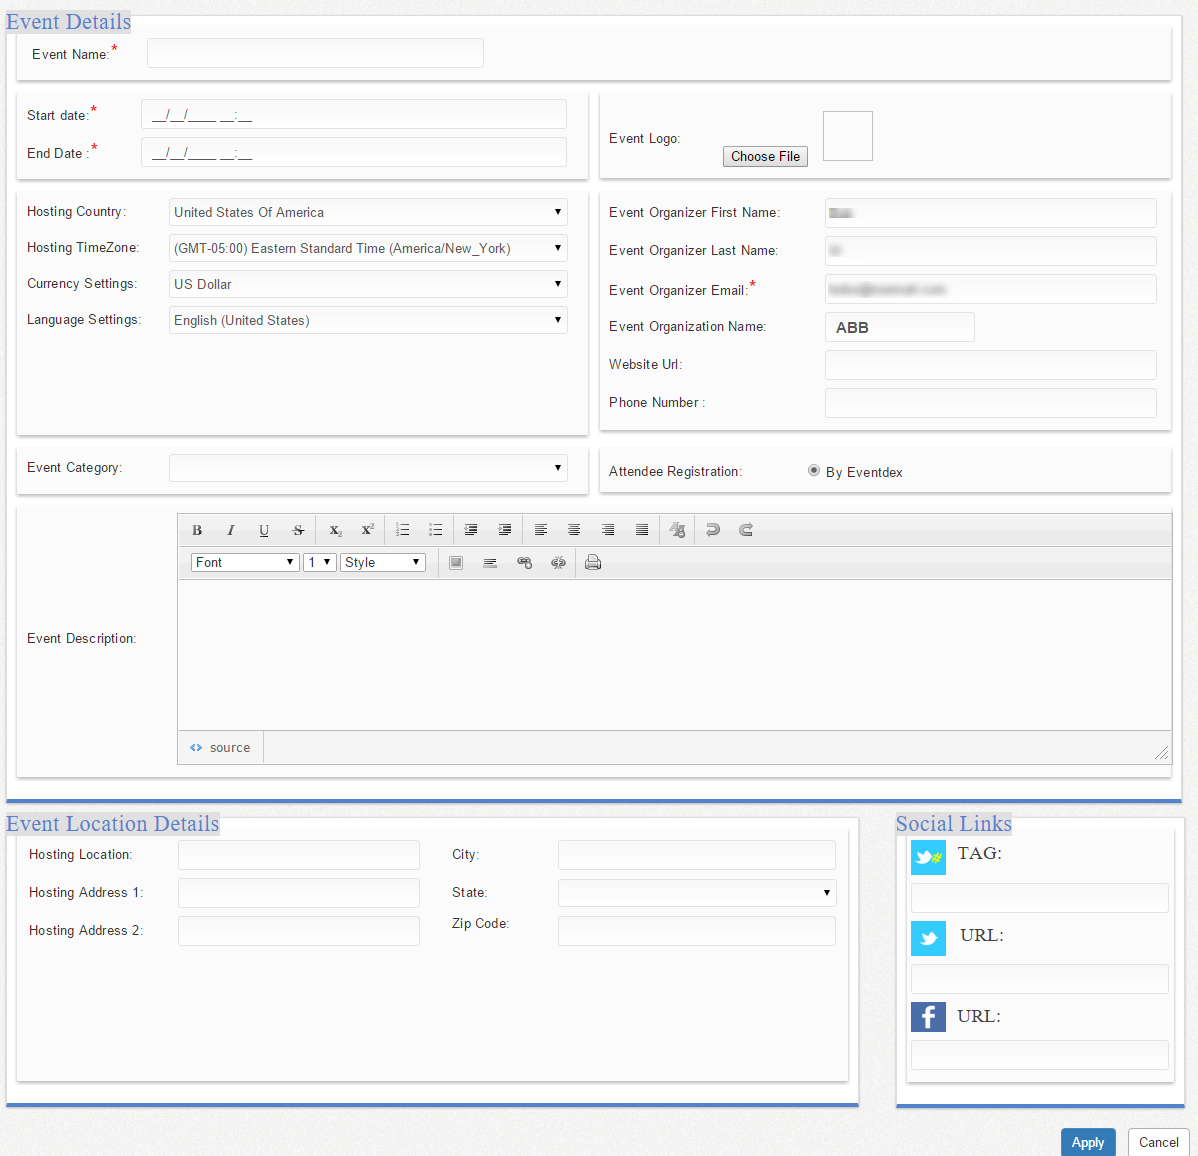Viewport: 1198px width, 1156px height.
Task: Click the Facebook URL icon
Action: [928, 1017]
